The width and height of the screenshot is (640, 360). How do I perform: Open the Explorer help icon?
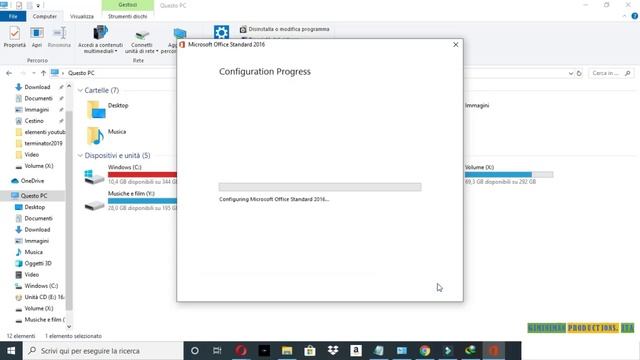click(635, 16)
